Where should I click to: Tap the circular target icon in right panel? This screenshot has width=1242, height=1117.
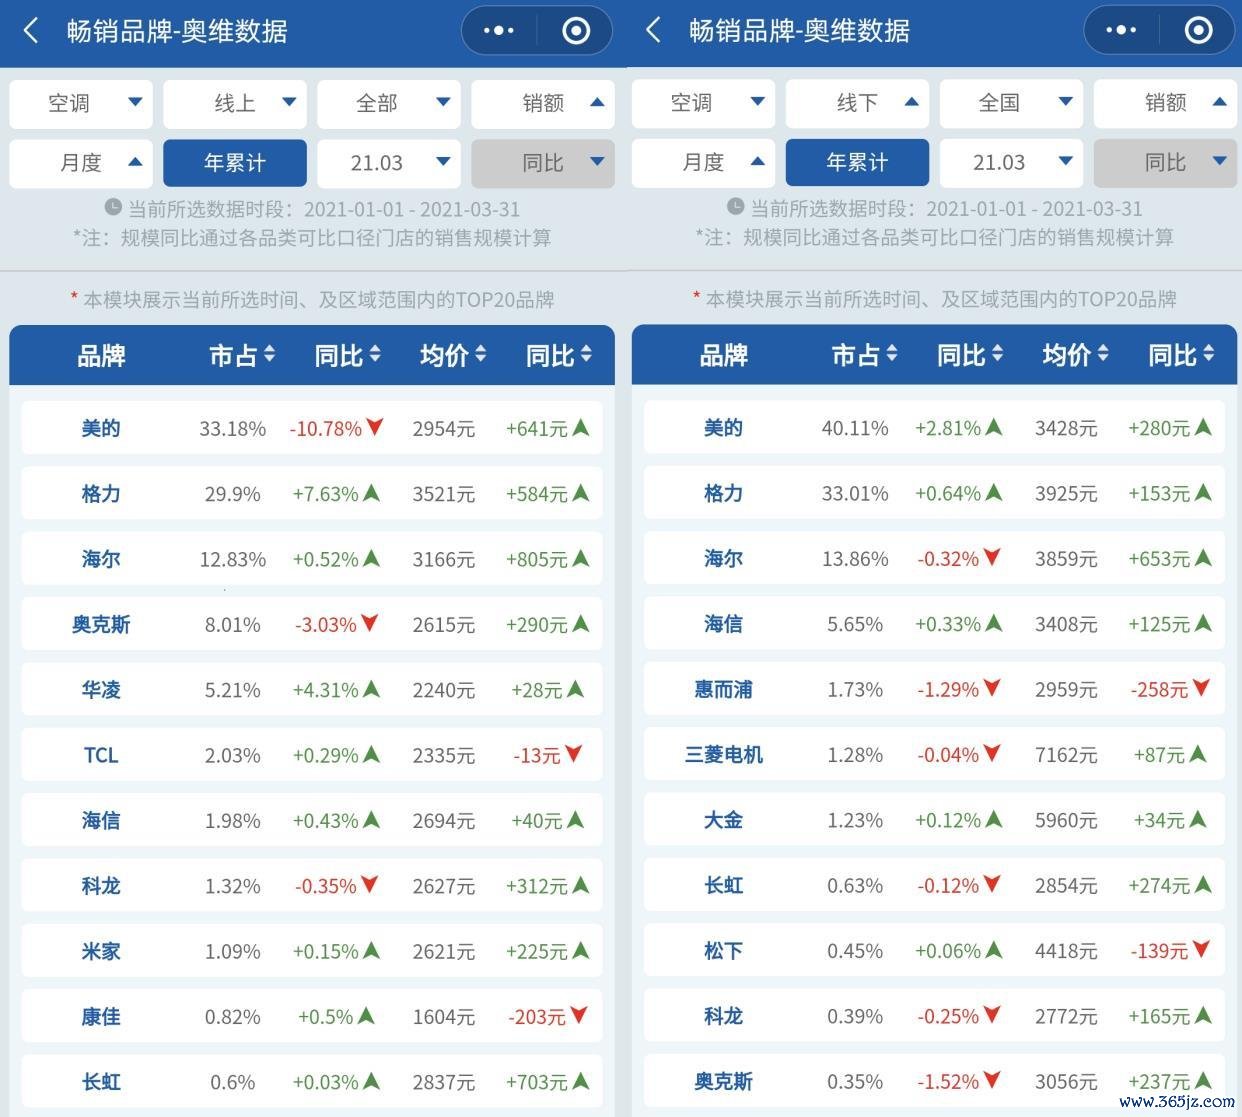click(1198, 31)
